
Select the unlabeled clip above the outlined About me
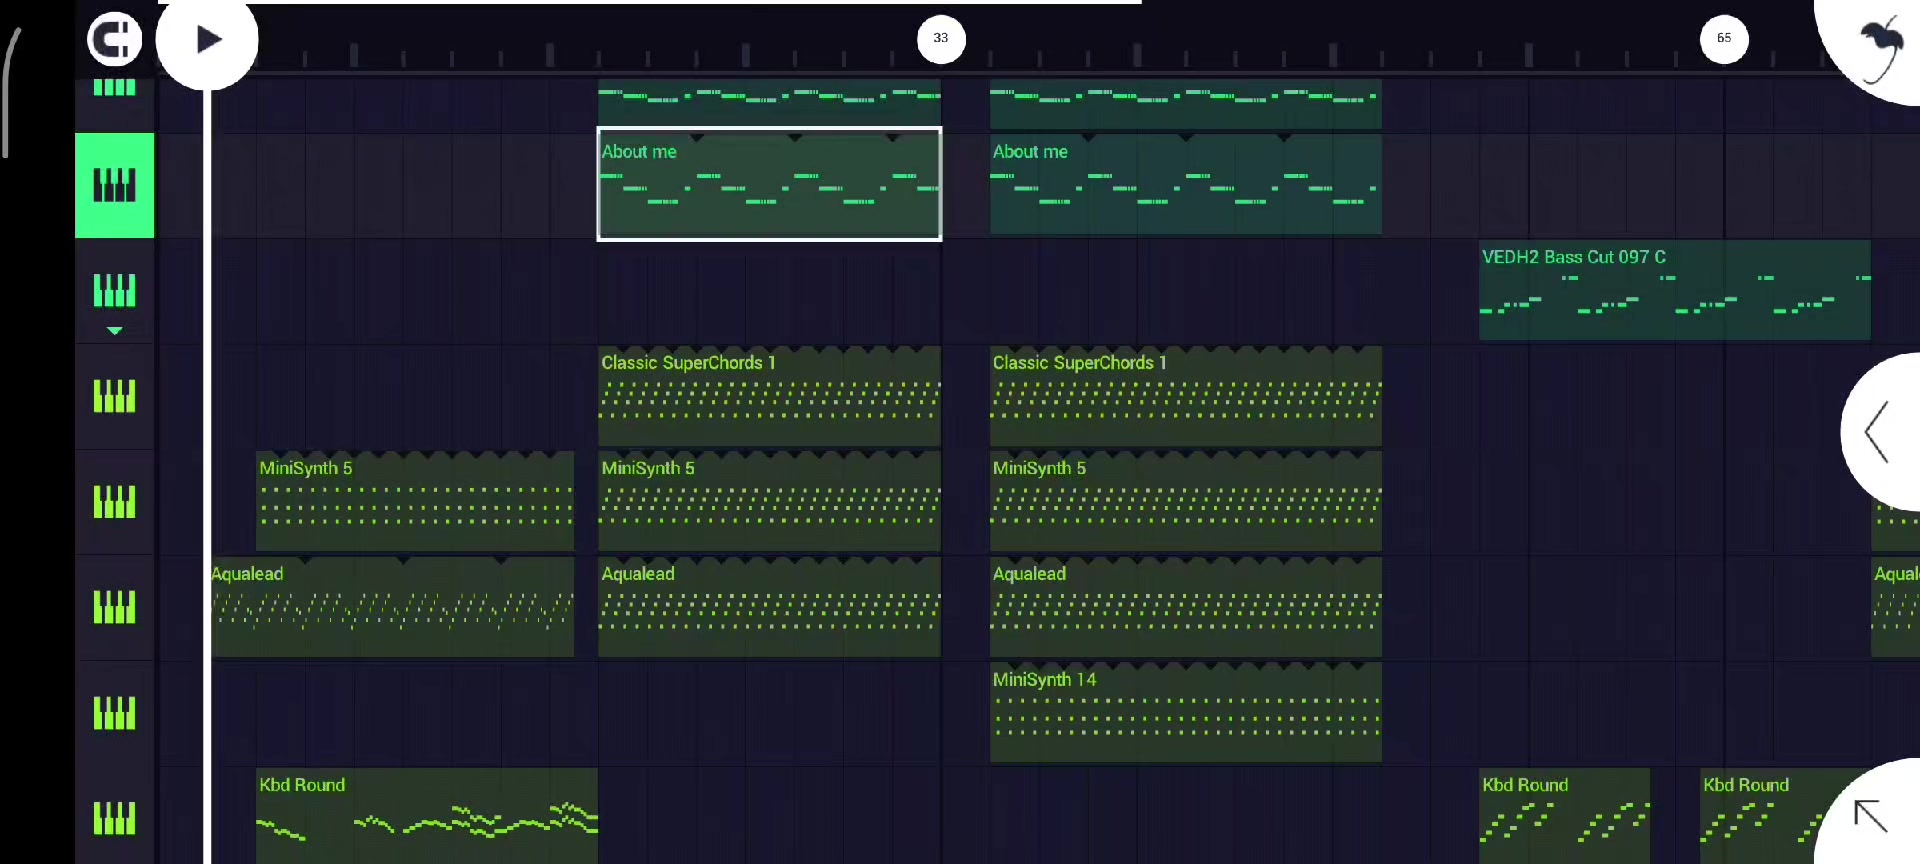point(769,103)
